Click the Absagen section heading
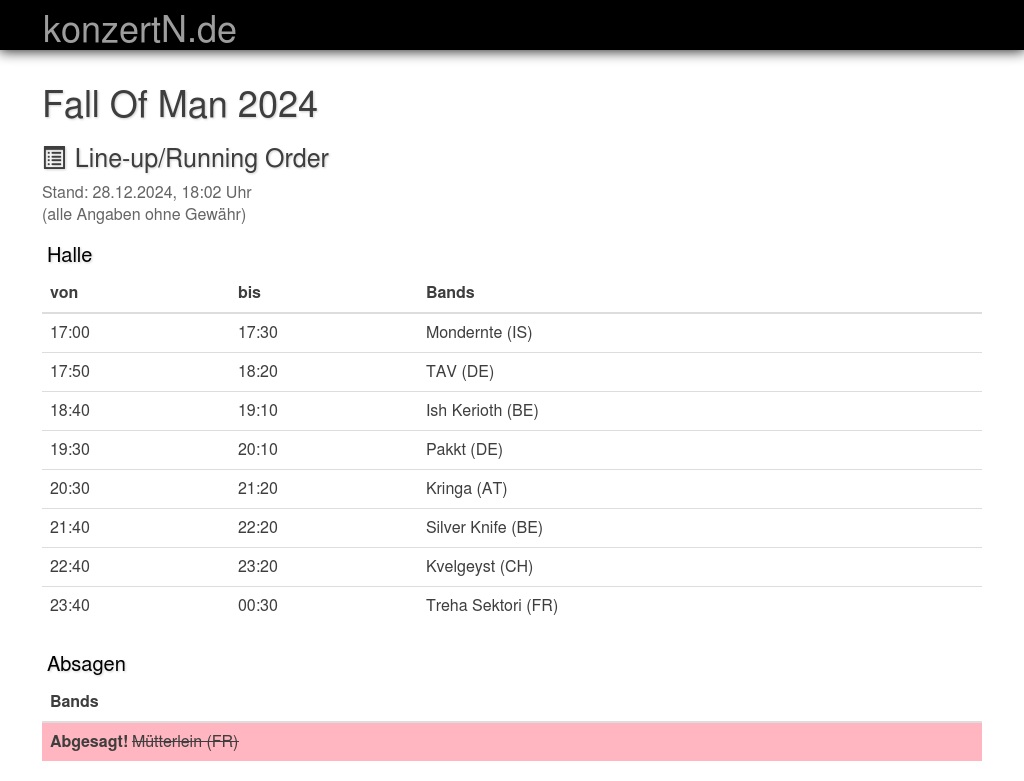Screen dimensions: 1024x781 [x=86, y=664]
